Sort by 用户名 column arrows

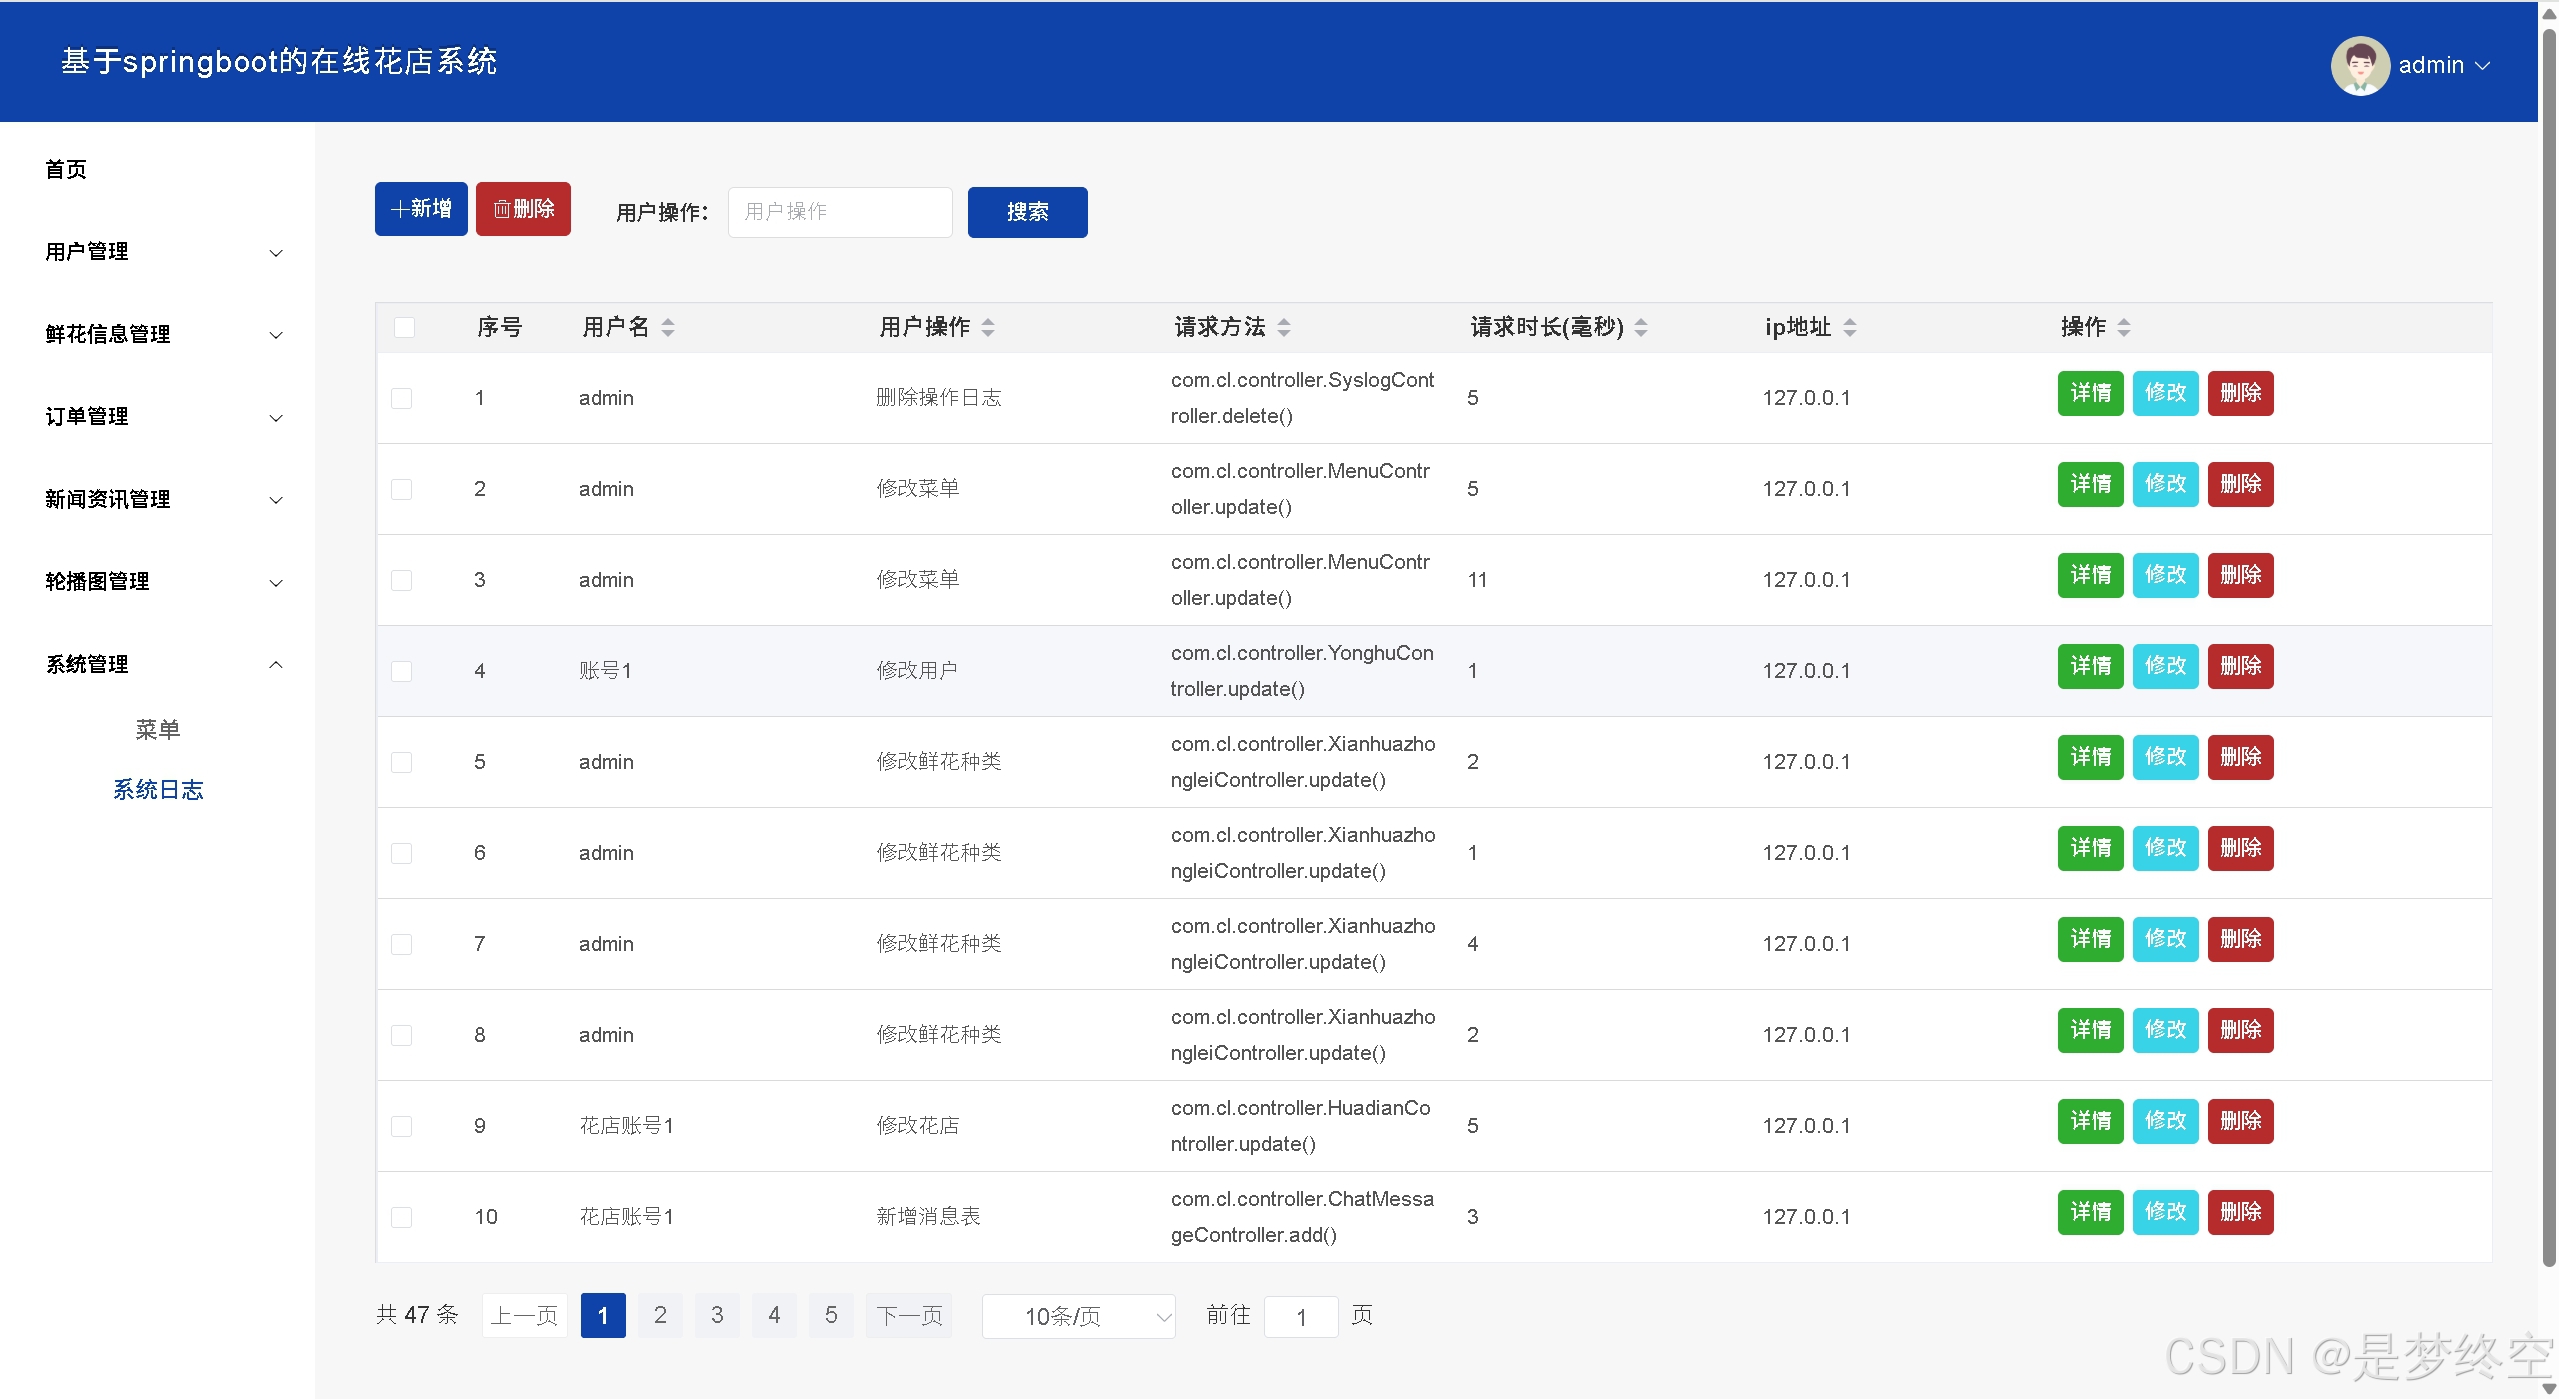coord(668,327)
